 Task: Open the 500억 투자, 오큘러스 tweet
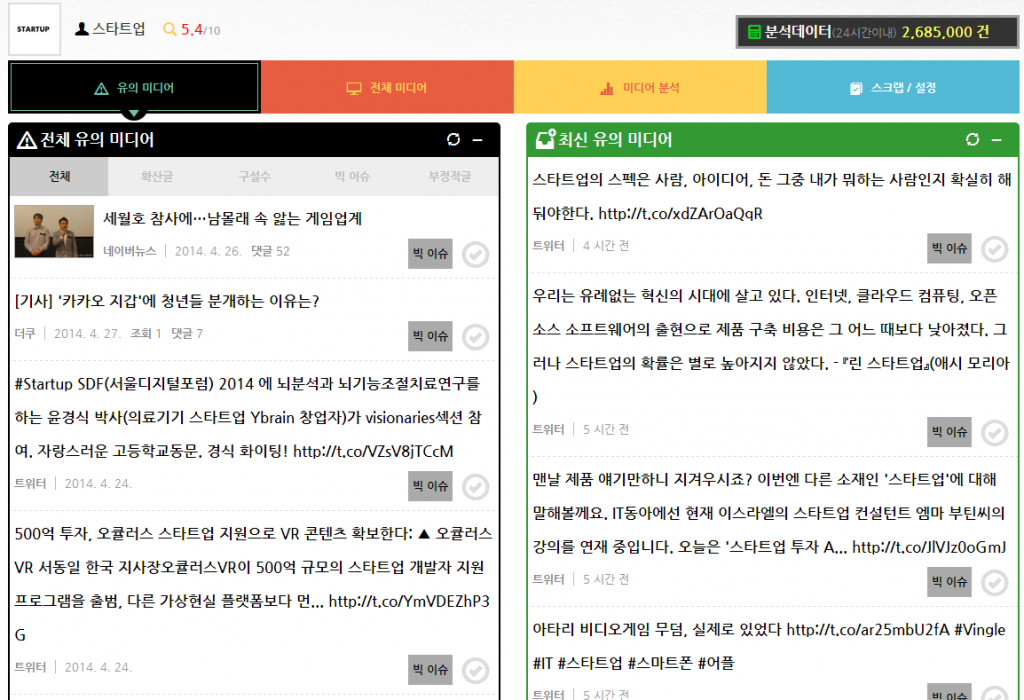pos(253,584)
